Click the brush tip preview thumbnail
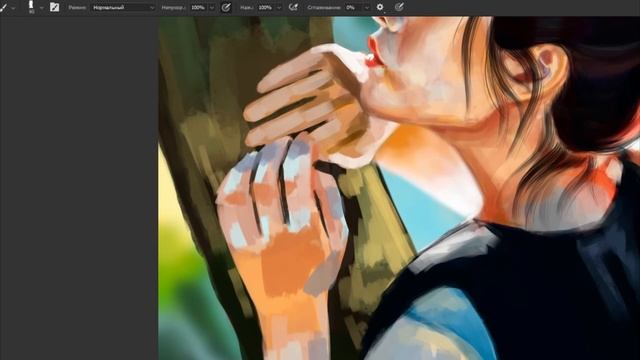The image size is (640, 360). pyautogui.click(x=31, y=7)
